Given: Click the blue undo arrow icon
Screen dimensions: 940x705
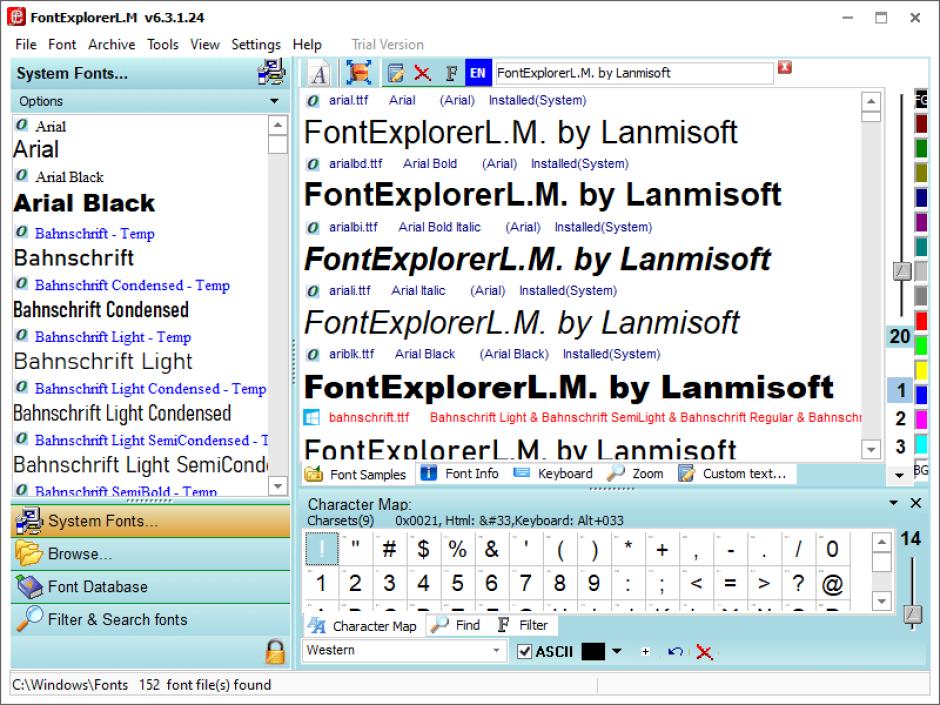Looking at the screenshot, I should (x=676, y=652).
